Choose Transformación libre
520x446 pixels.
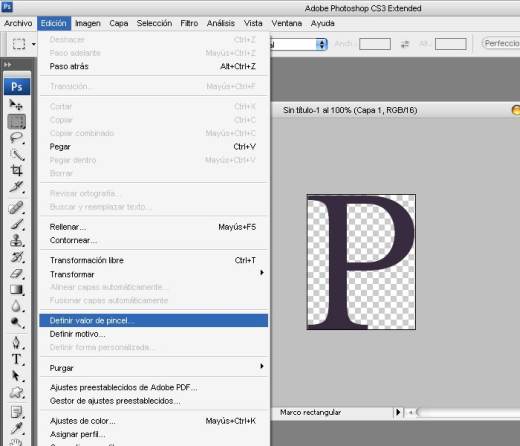click(153, 260)
